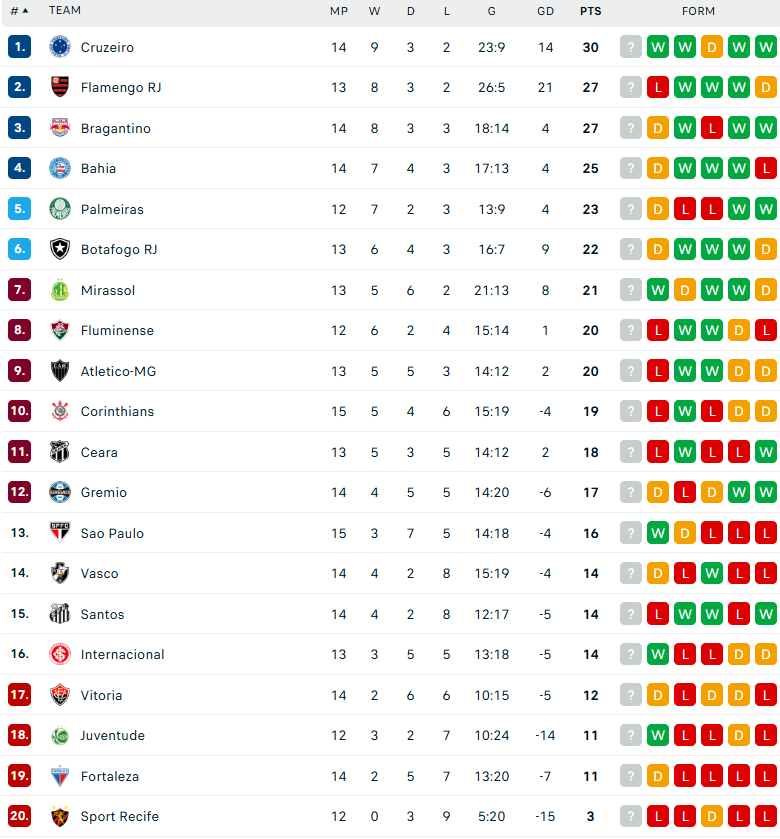Viewport: 780px width, 839px height.
Task: Sort standings by PTS column header
Action: pyautogui.click(x=591, y=11)
